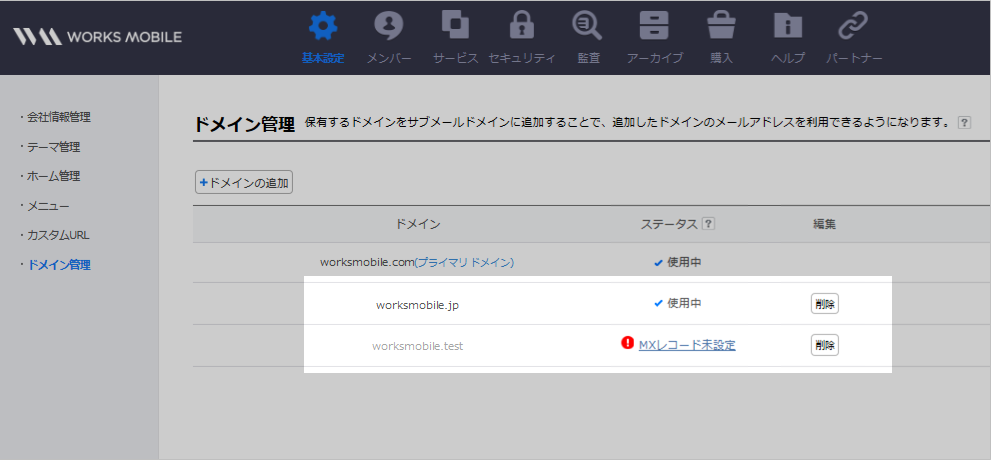Delete the worksmobile.test domain

[825, 345]
